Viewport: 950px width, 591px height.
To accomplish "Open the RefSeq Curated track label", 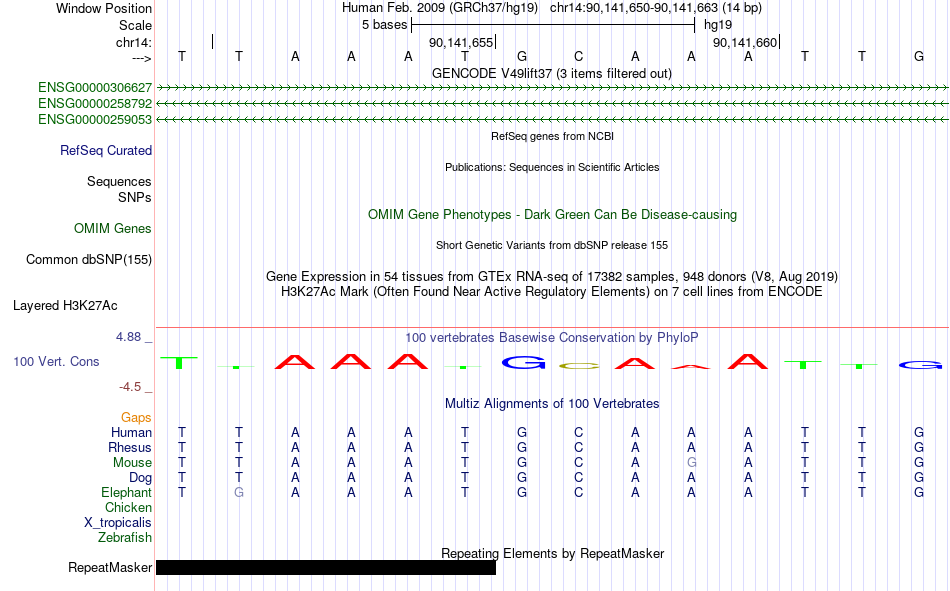I will pos(106,150).
